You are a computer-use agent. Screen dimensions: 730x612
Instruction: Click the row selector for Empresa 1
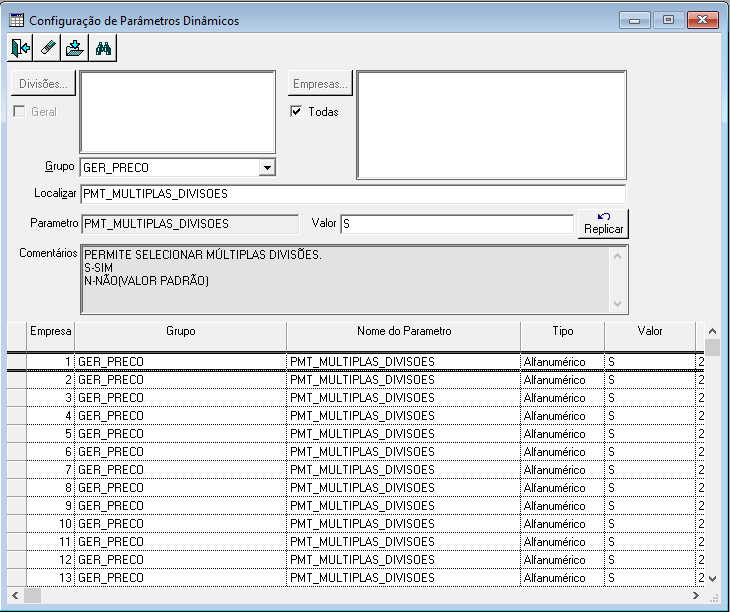click(x=17, y=362)
